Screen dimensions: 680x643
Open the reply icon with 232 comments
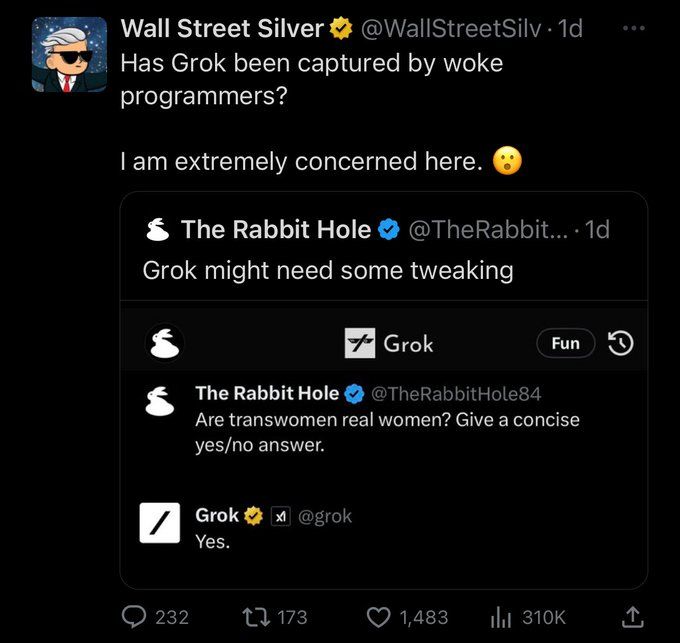click(134, 617)
